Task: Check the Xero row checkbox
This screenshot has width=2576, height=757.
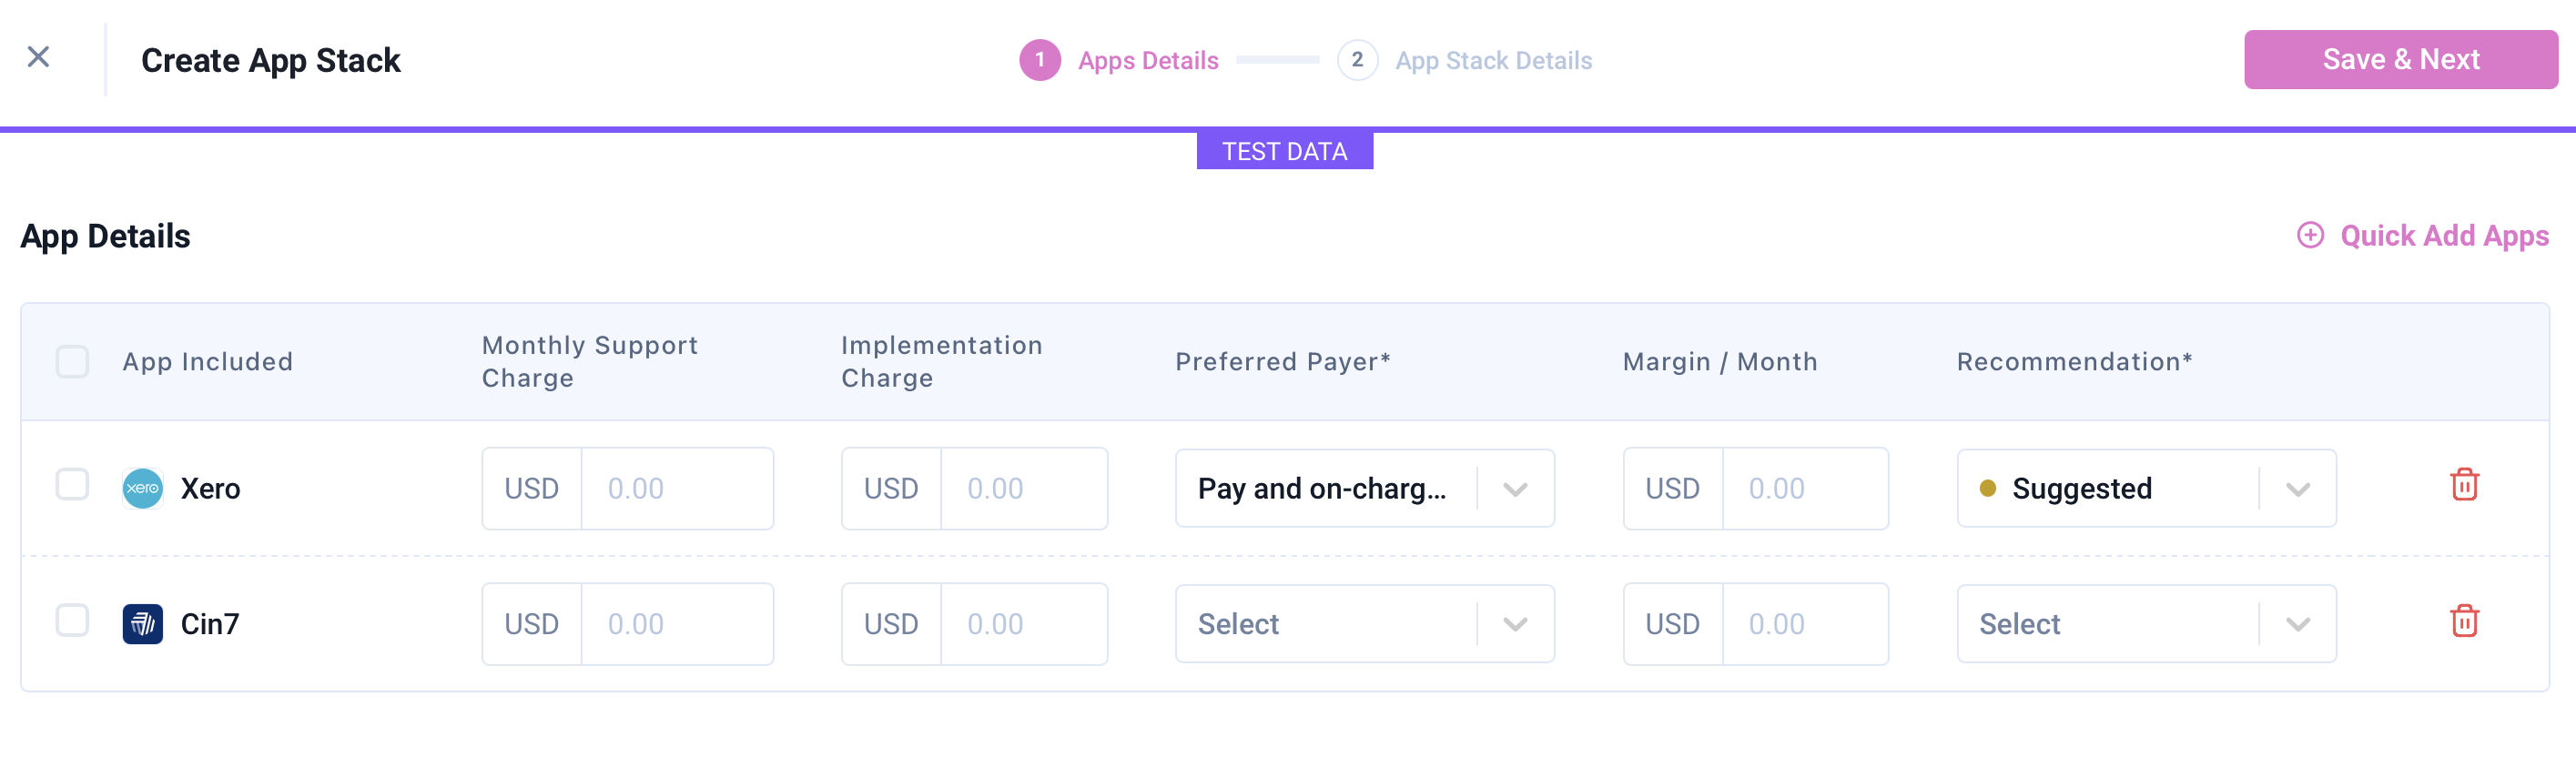Action: [72, 484]
